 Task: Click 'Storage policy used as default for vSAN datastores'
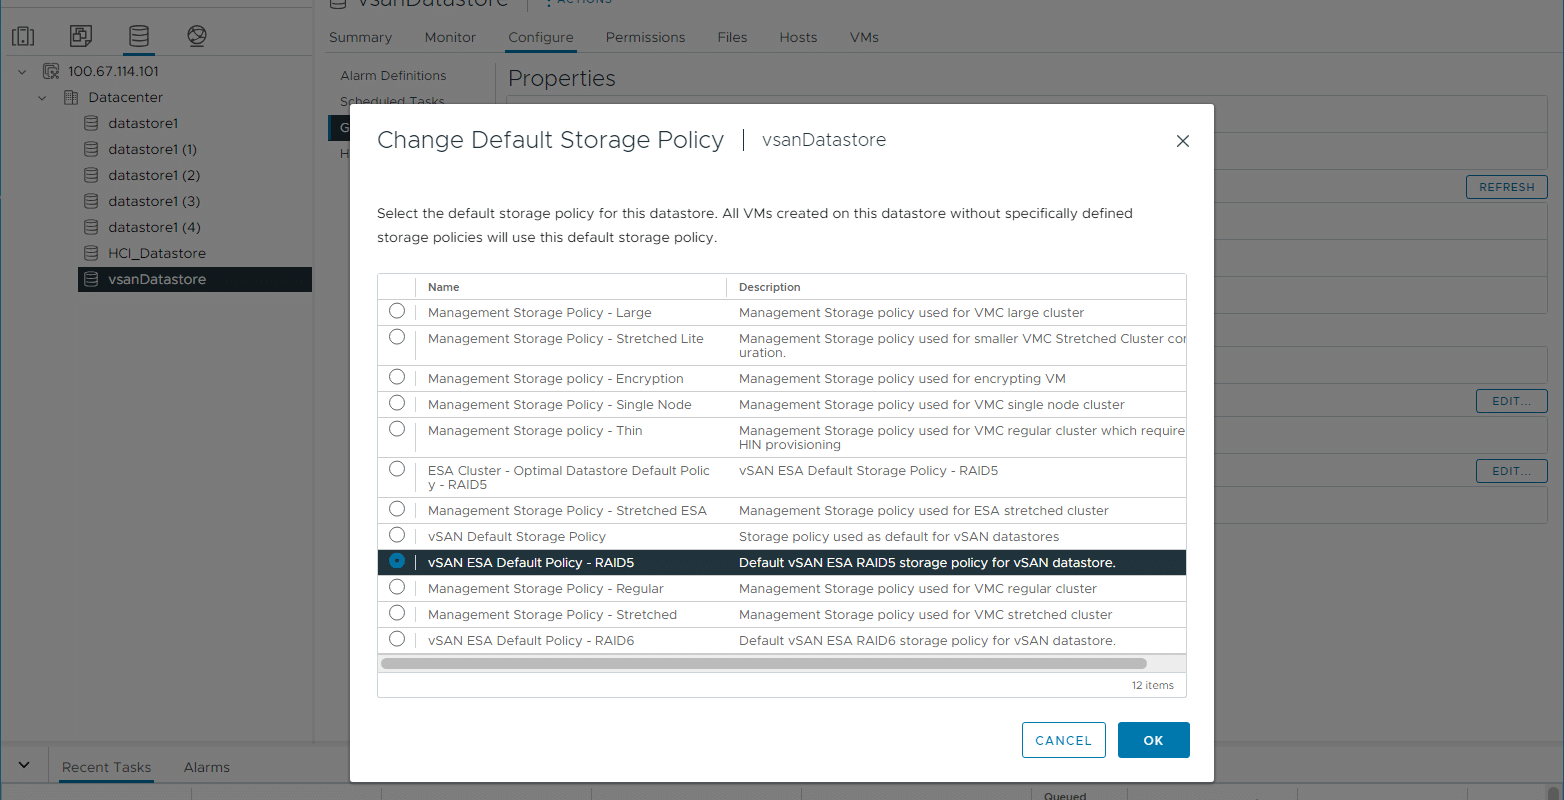tap(899, 536)
